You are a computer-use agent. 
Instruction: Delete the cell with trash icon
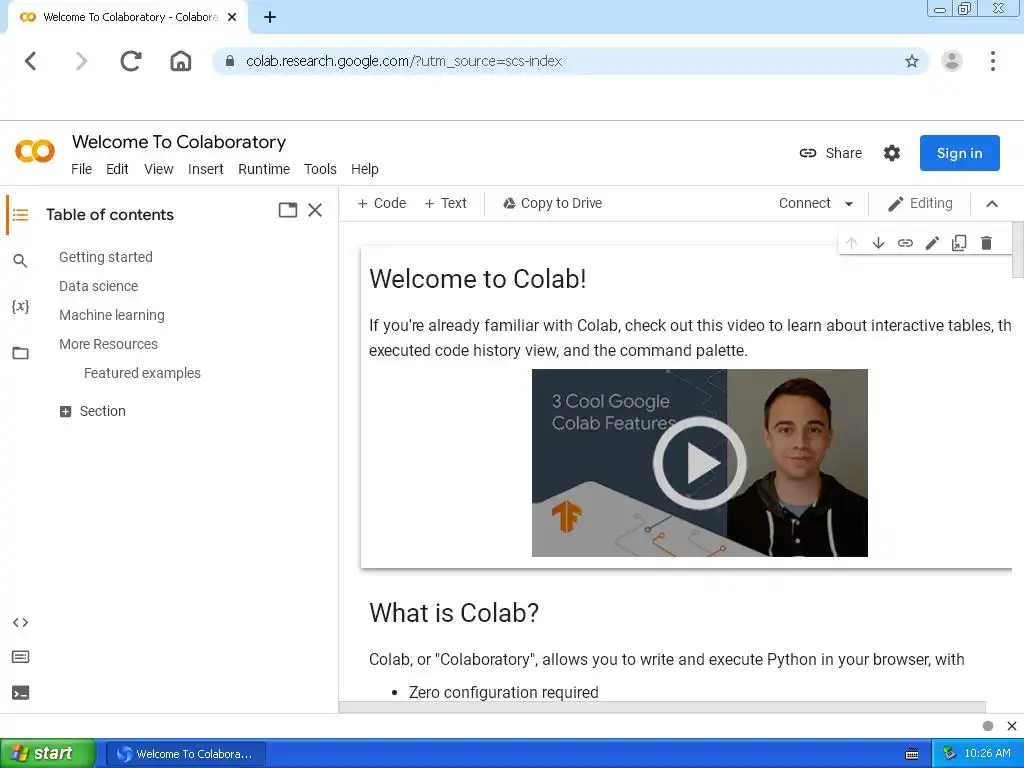[x=986, y=243]
